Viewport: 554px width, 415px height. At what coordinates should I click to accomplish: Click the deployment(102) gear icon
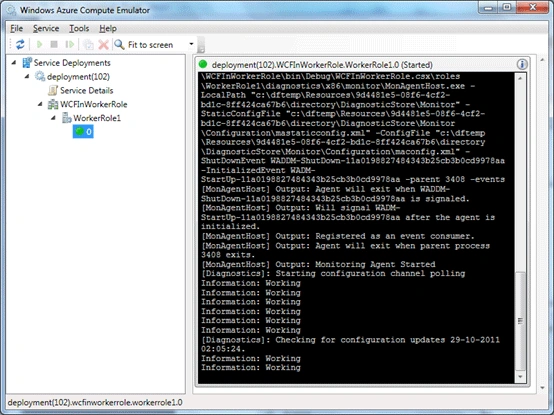click(40, 76)
